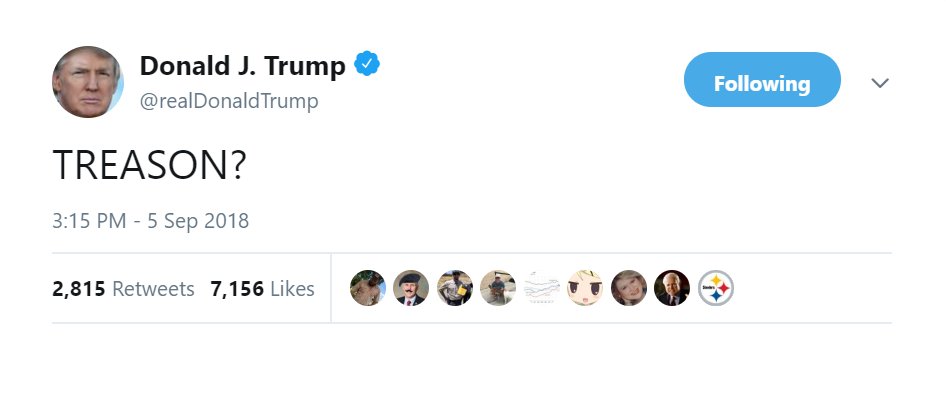Show the 7,156 Likes list

click(x=262, y=289)
